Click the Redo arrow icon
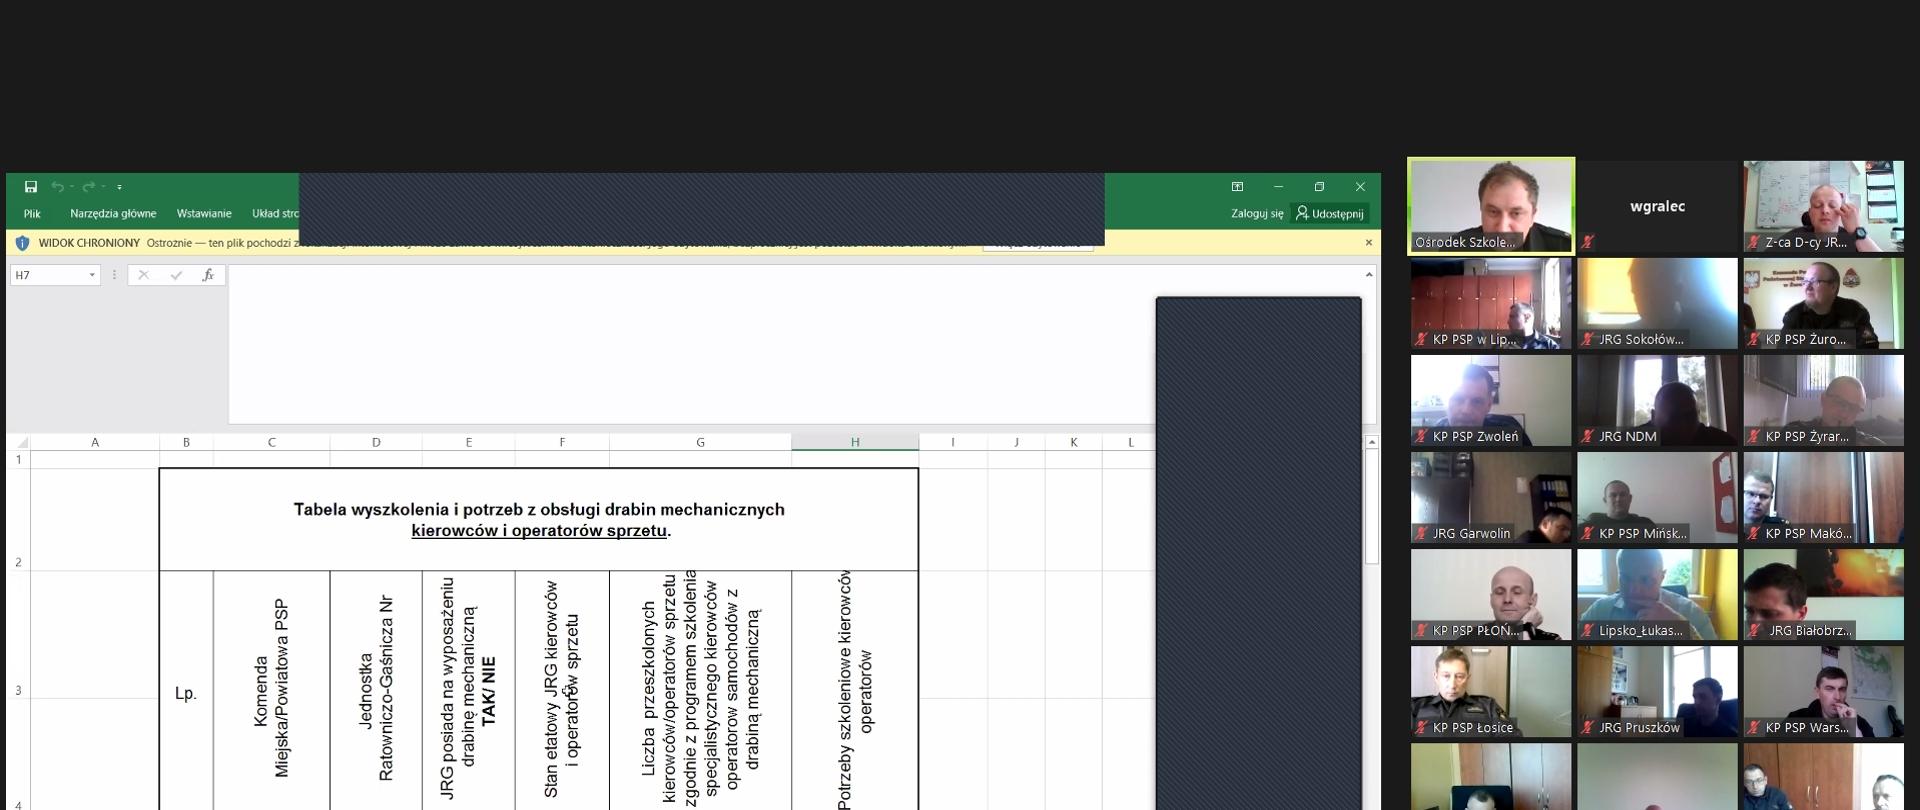This screenshot has width=1920, height=810. pos(89,187)
